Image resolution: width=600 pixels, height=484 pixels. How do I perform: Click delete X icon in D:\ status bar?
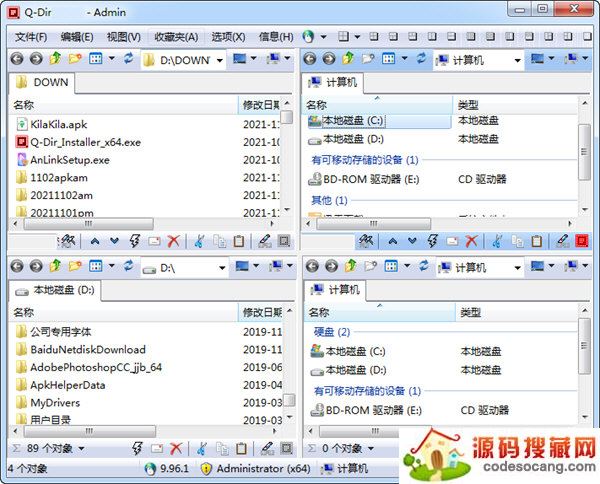pyautogui.click(x=176, y=448)
